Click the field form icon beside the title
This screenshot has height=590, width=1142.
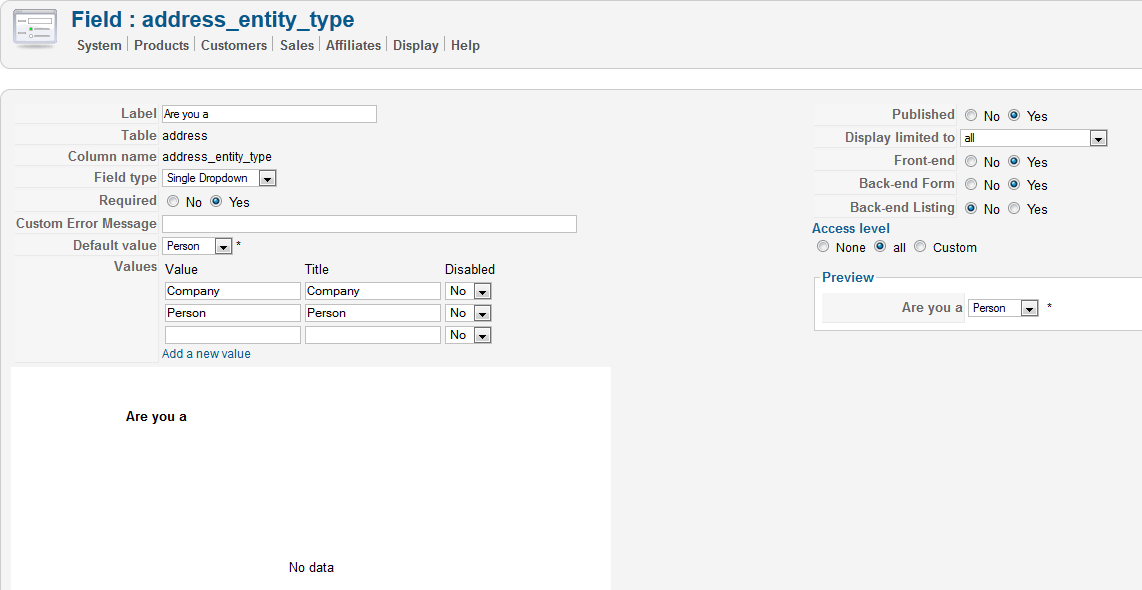35,29
